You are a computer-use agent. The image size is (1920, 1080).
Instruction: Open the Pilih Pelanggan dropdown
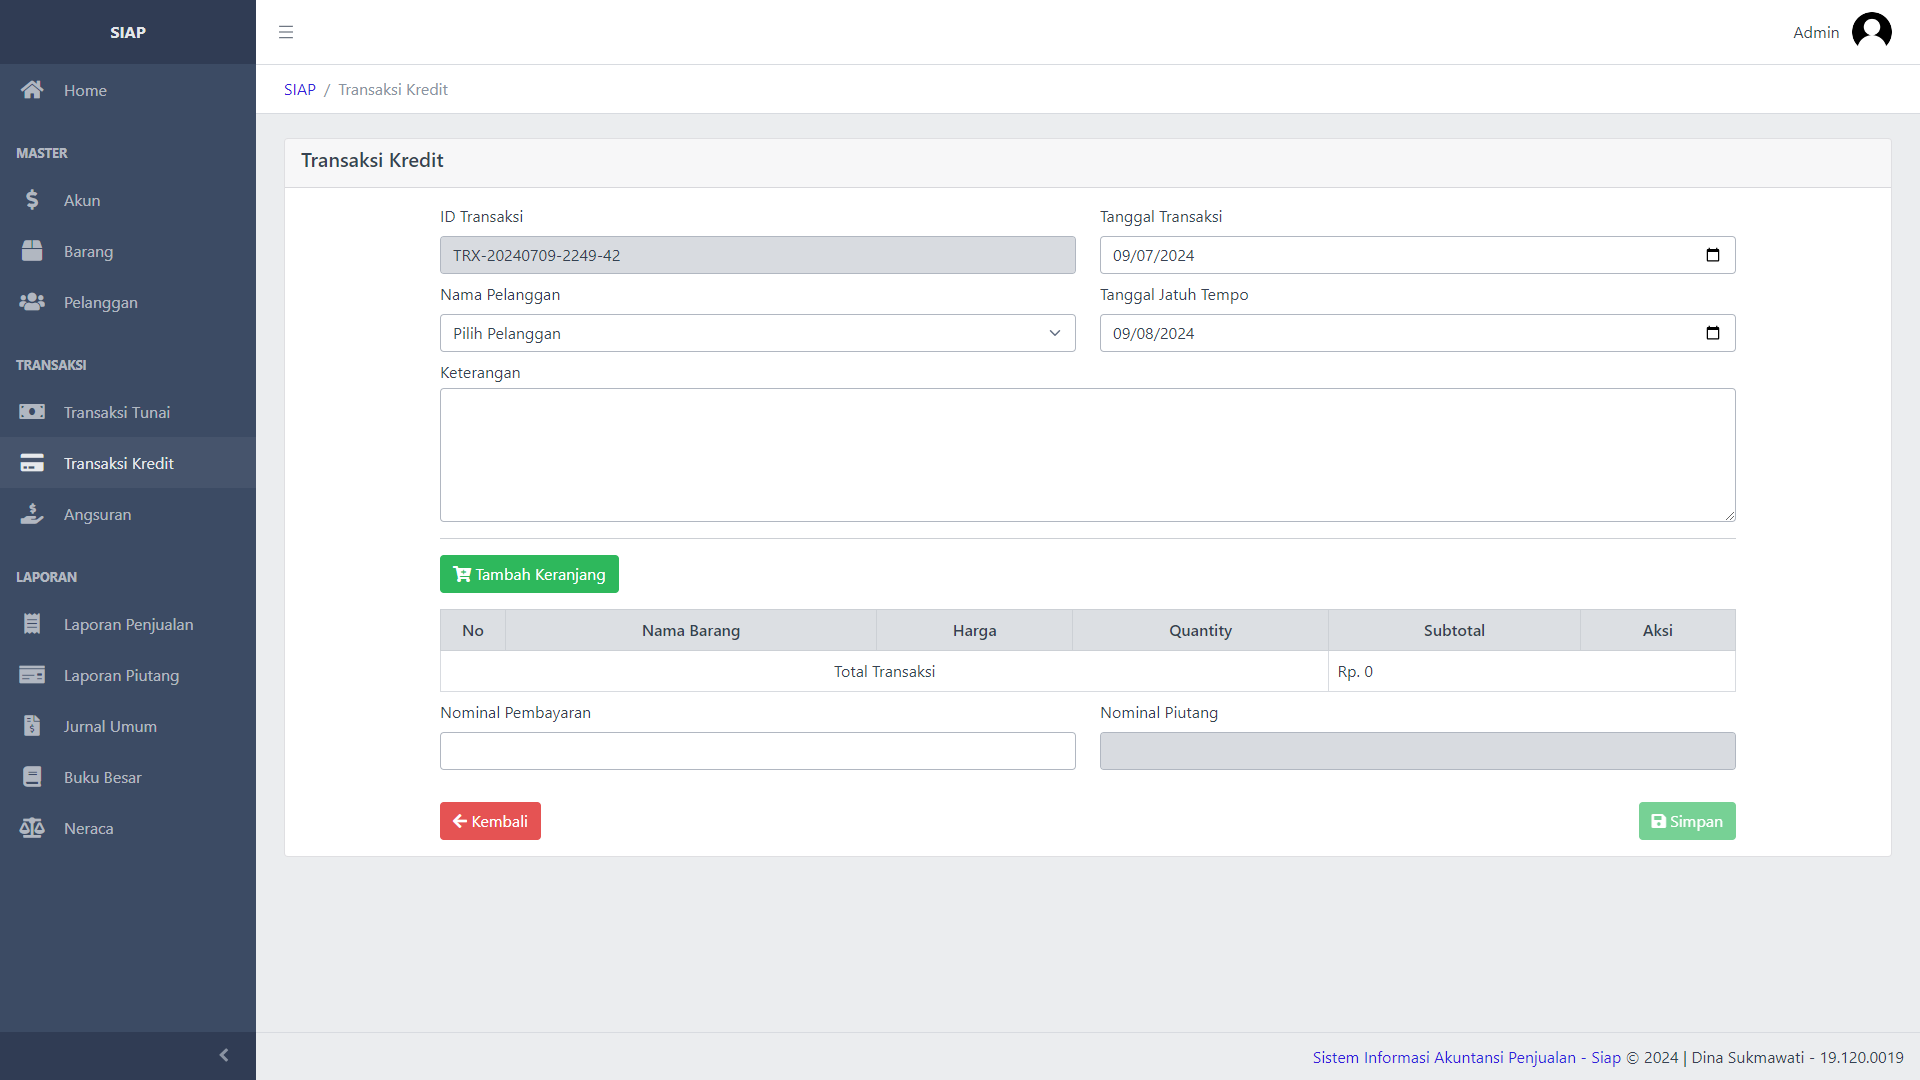click(x=757, y=333)
